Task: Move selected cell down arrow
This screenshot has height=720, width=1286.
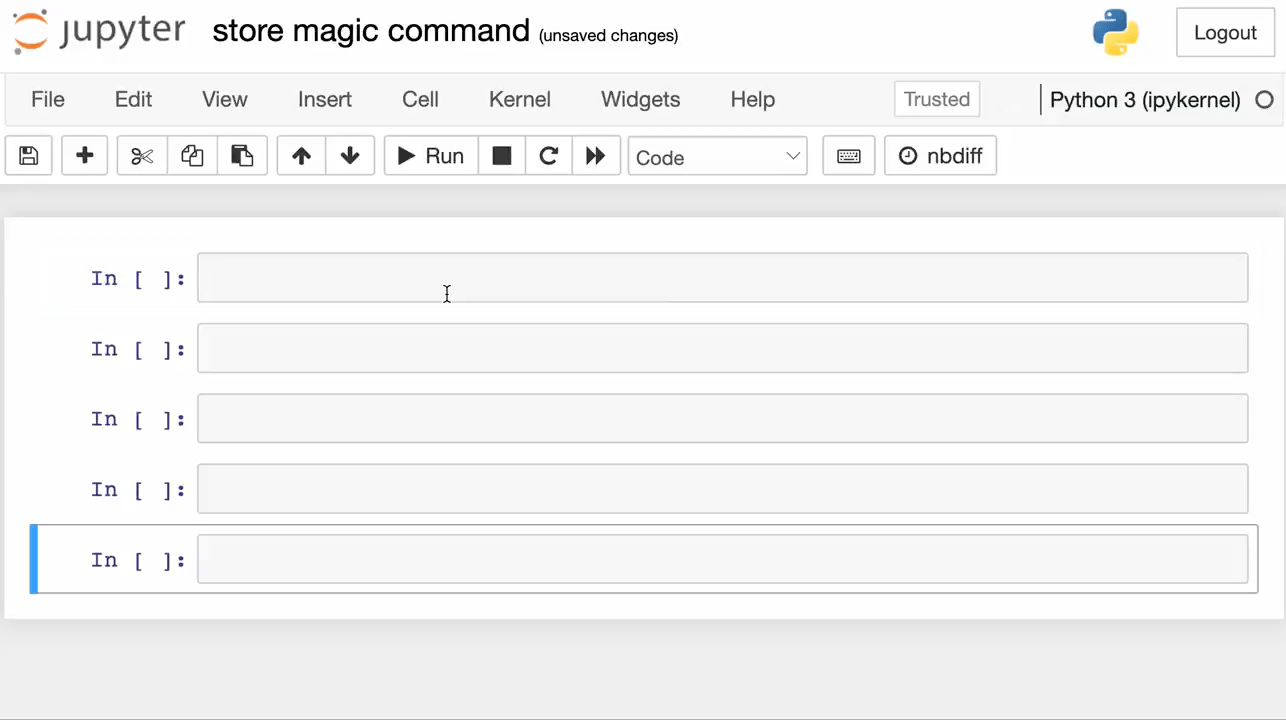Action: 350,156
